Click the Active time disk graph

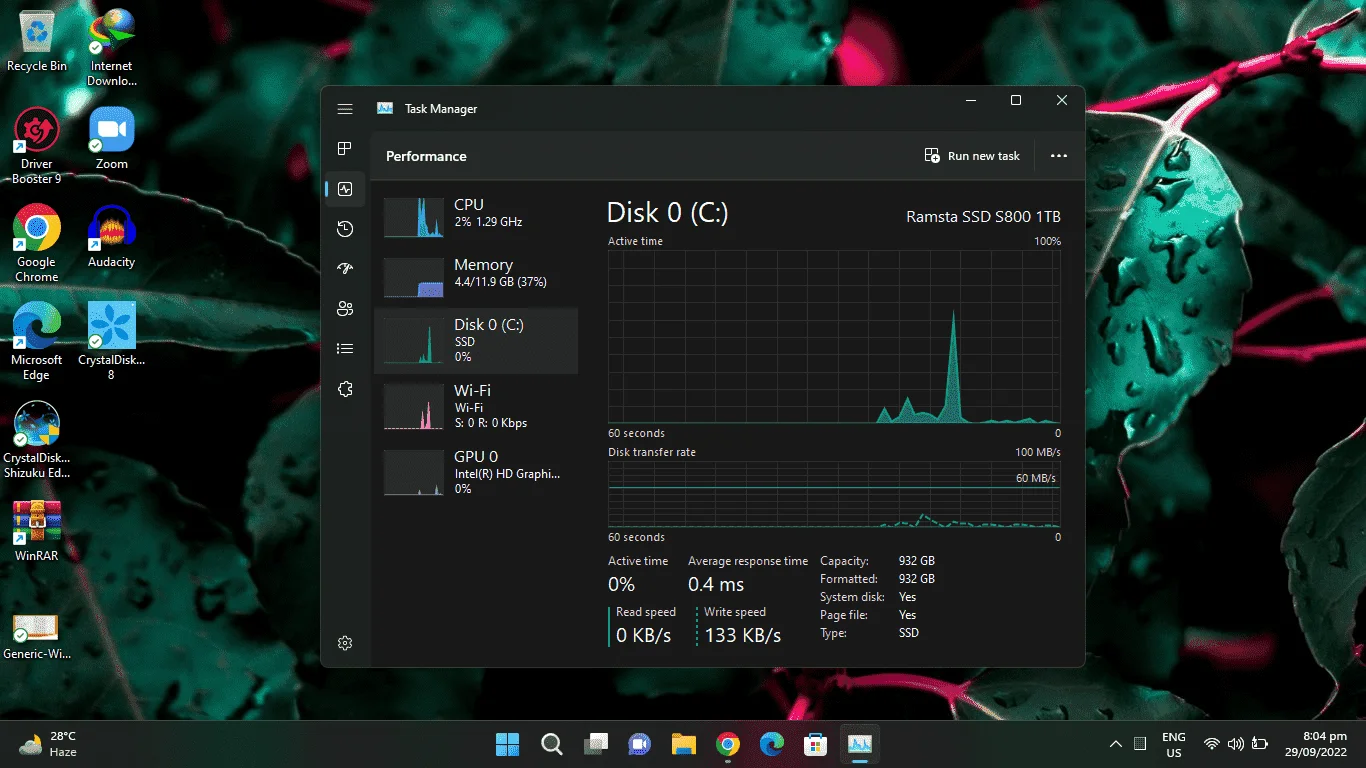(x=834, y=337)
